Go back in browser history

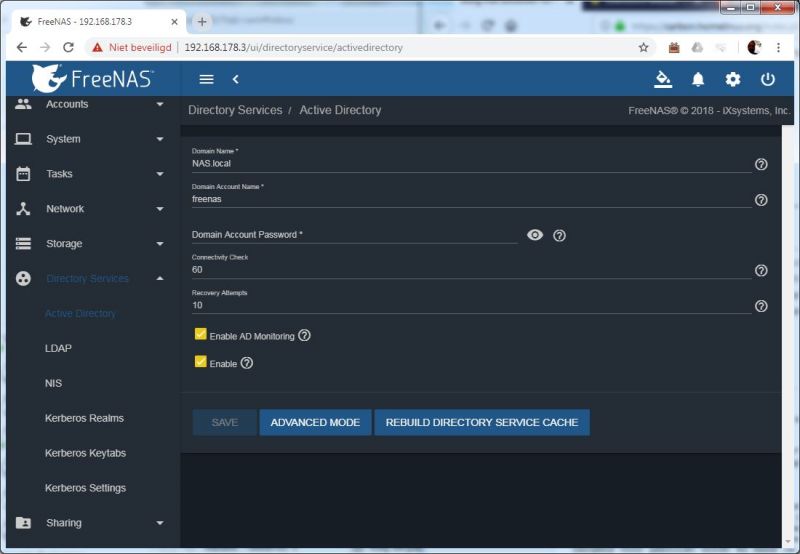(x=21, y=47)
